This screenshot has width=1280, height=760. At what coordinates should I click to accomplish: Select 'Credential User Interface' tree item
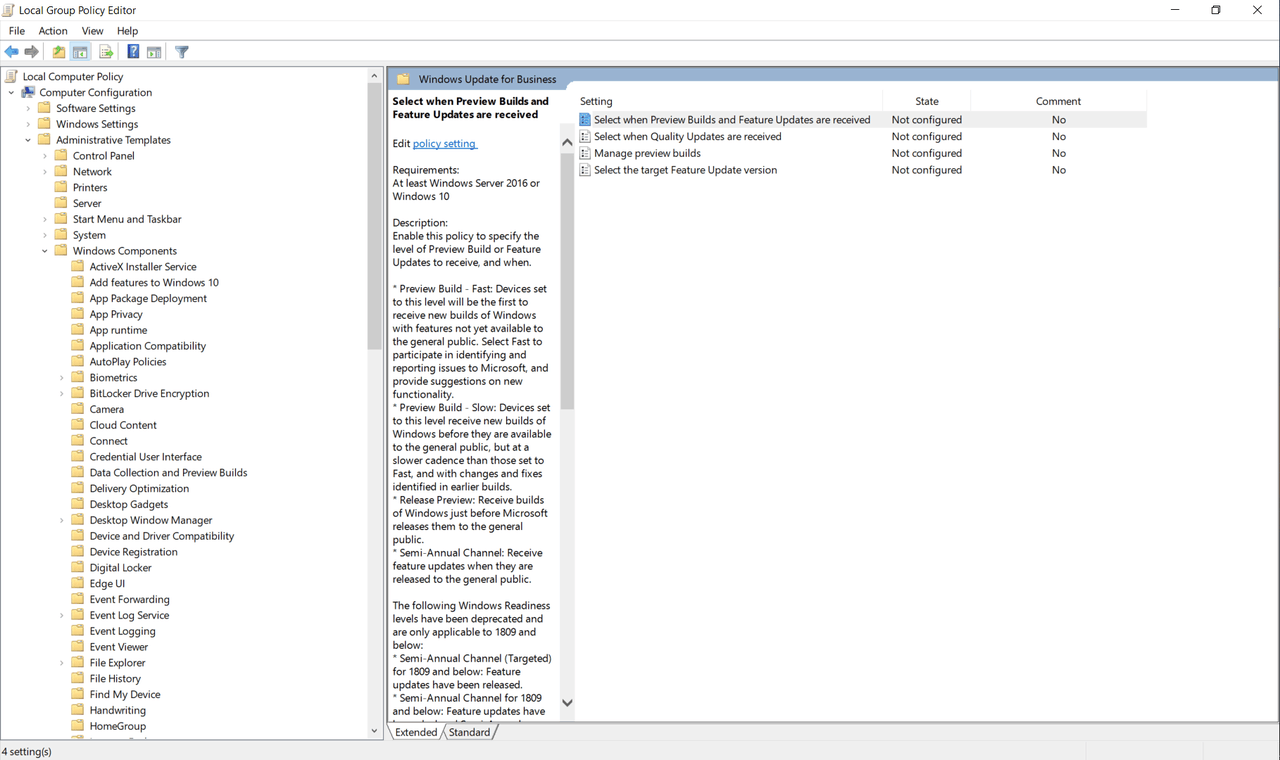coord(146,457)
